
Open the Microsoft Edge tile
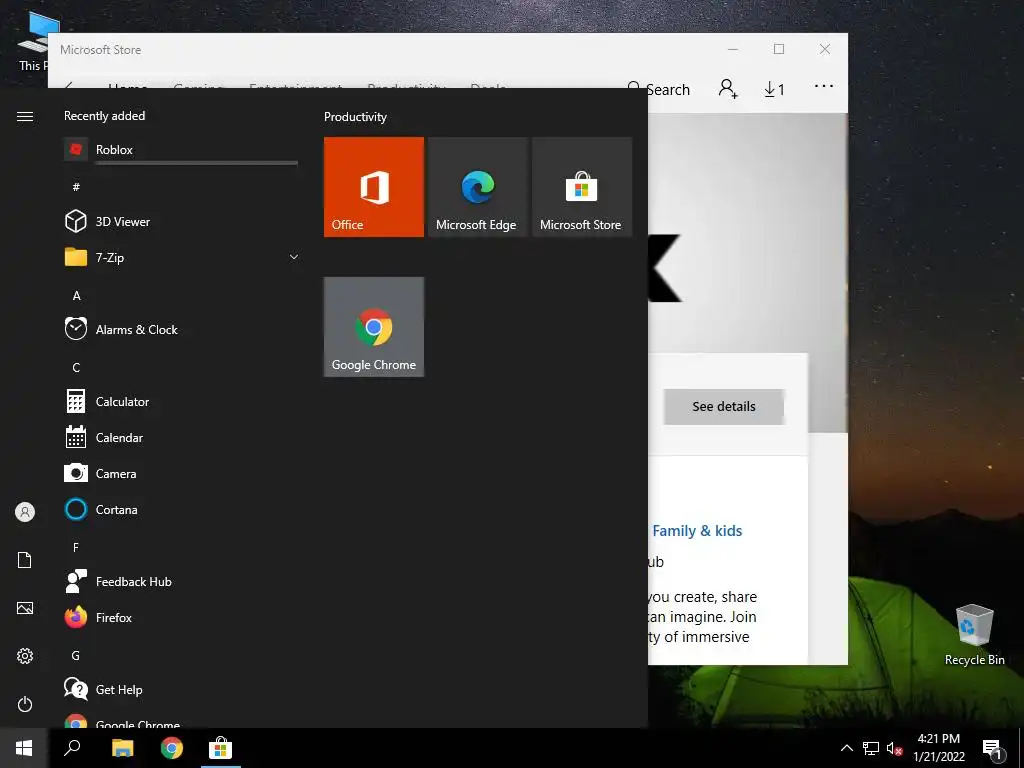(477, 187)
